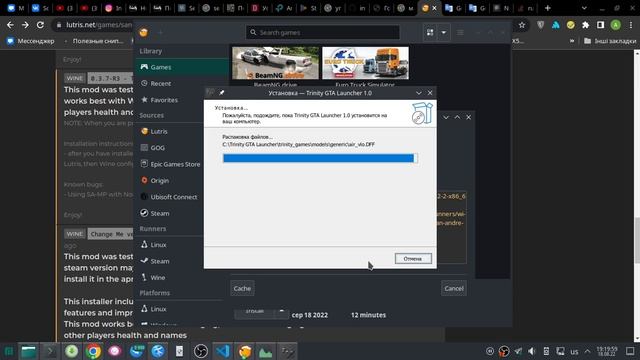Open the tab search dropdown in Chrome
Screen dimensions: 640x360
point(584,8)
